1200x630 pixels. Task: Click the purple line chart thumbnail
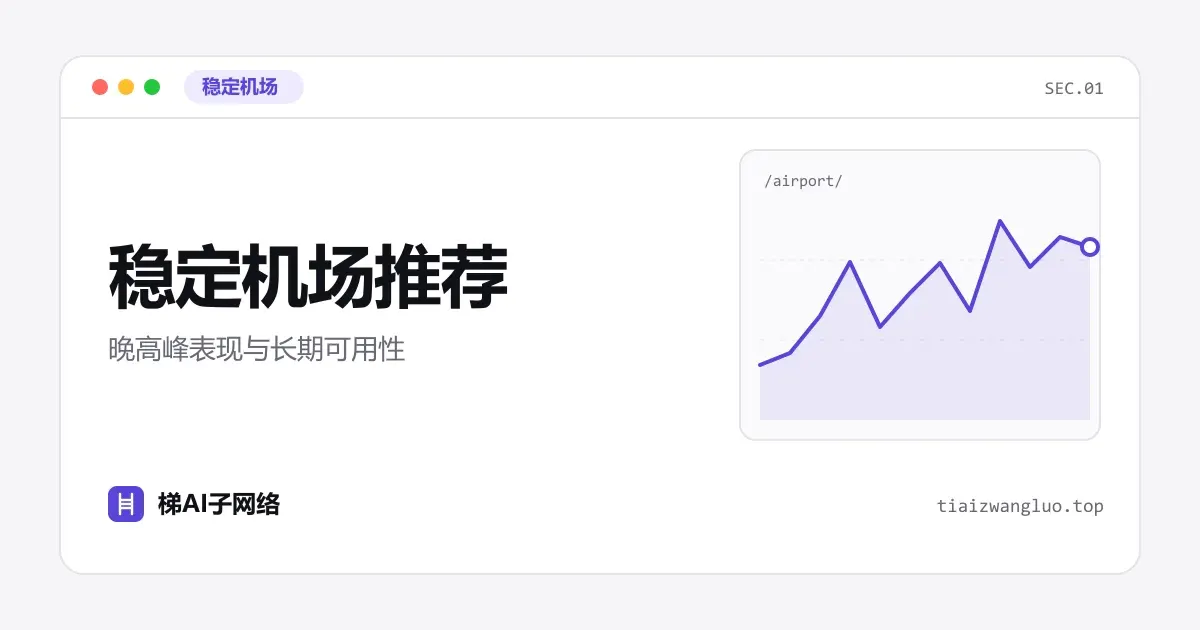(x=920, y=295)
